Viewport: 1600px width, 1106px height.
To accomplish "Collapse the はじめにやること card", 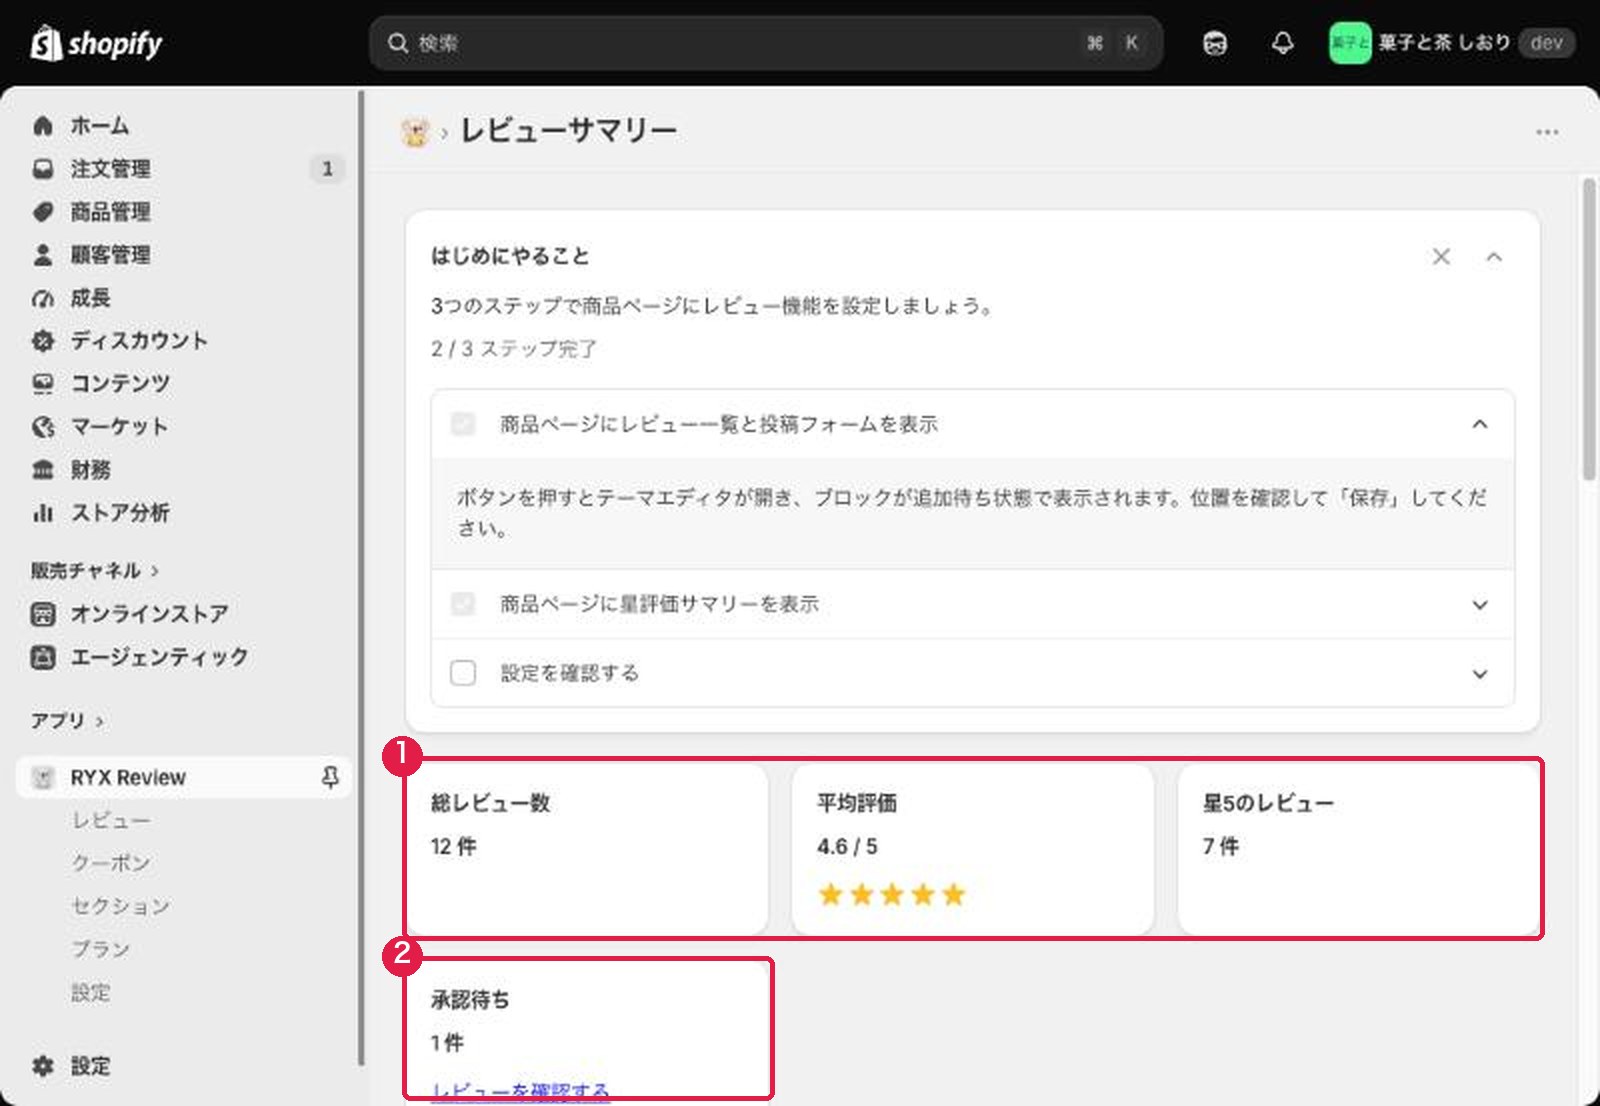I will 1494,257.
